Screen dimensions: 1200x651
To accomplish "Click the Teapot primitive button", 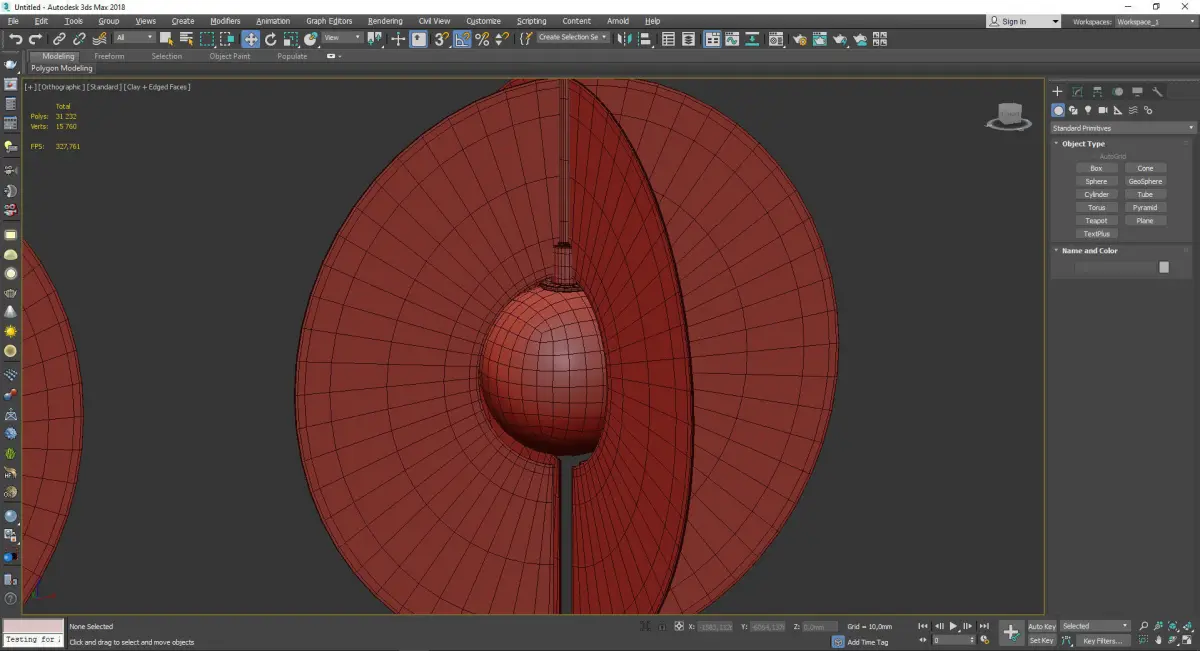I will point(1097,220).
